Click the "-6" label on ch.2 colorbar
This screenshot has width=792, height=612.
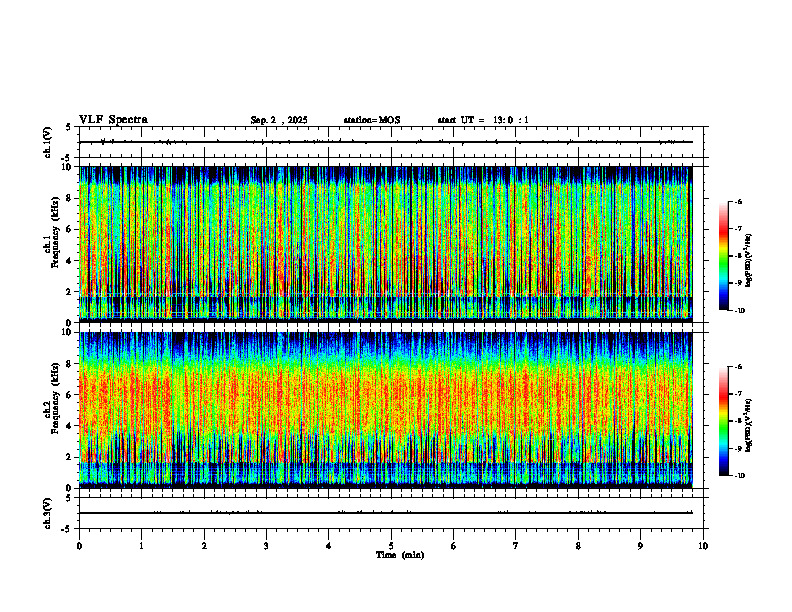[x=738, y=367]
